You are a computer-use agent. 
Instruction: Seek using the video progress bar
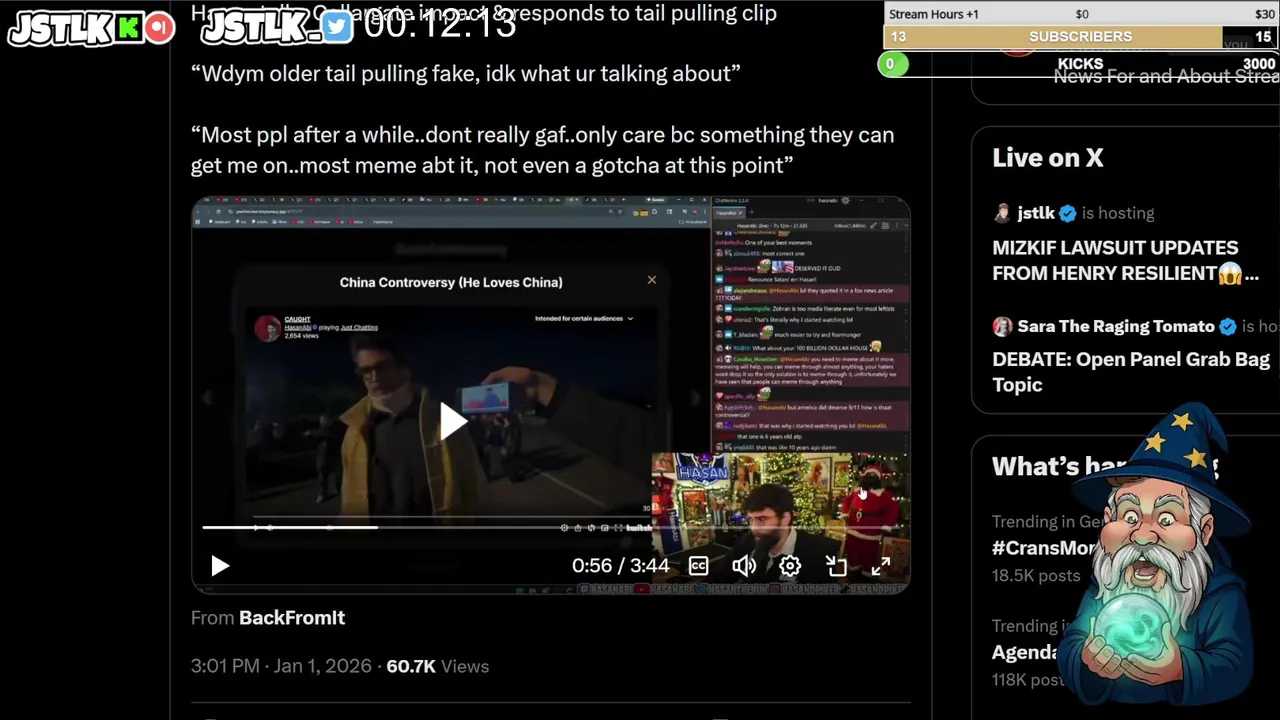[x=550, y=527]
